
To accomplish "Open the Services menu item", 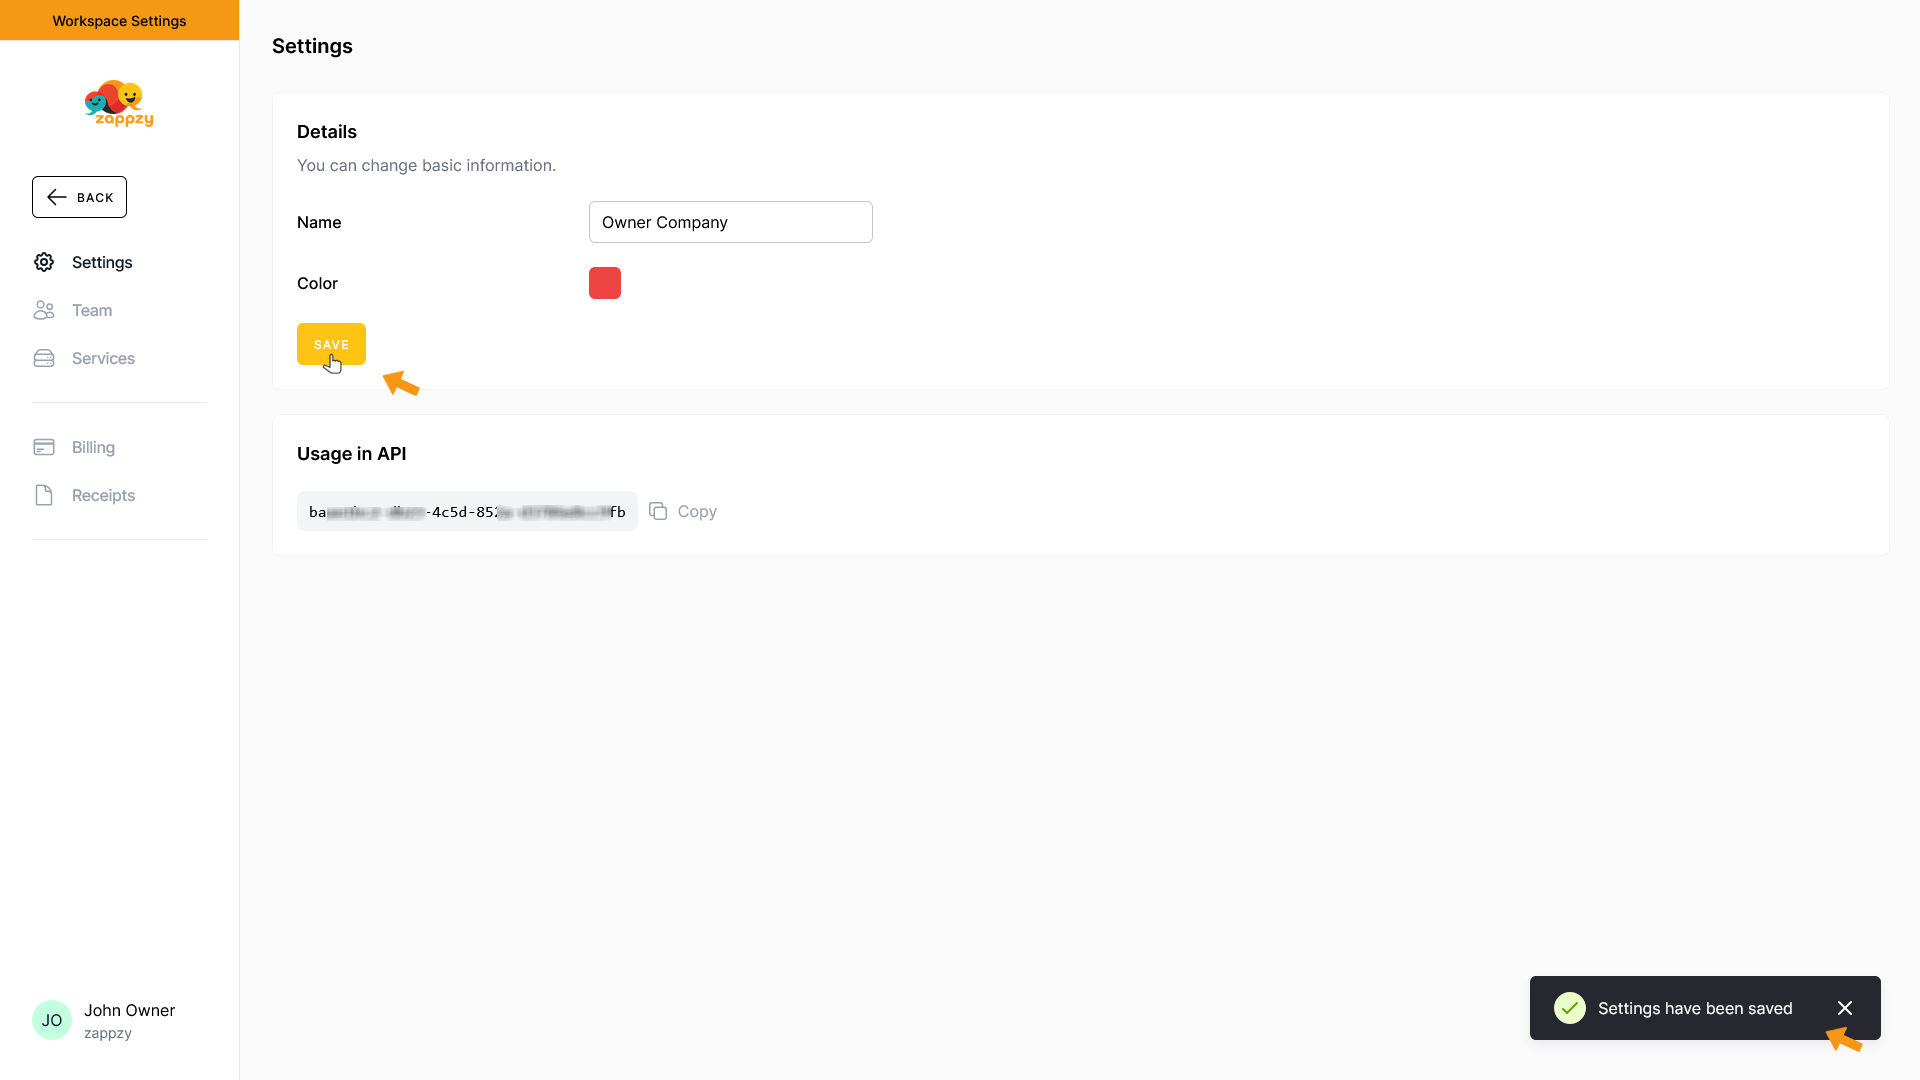I will [x=103, y=358].
